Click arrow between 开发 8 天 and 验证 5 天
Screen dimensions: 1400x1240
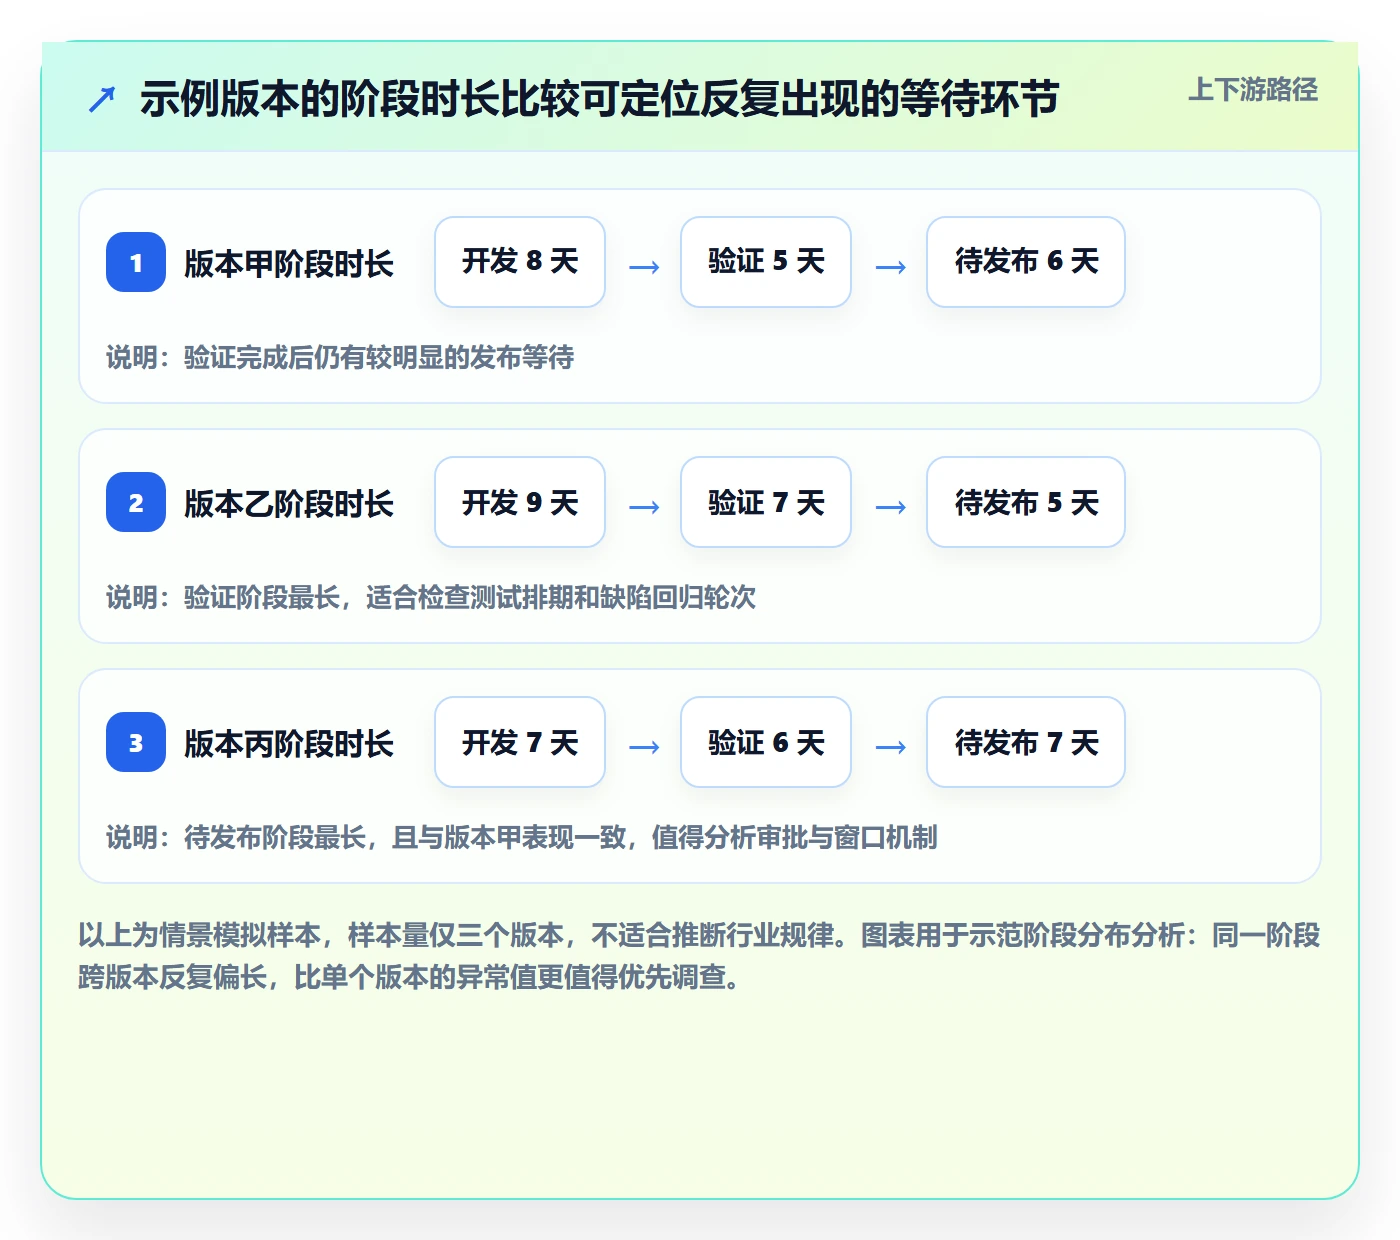click(644, 266)
